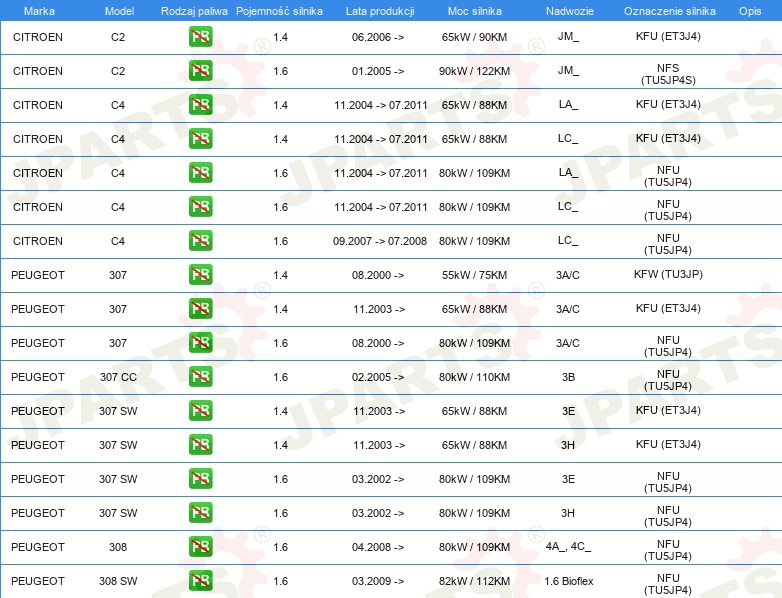Select the 03.2009 -> production date cell
The image size is (782, 598).
378,581
